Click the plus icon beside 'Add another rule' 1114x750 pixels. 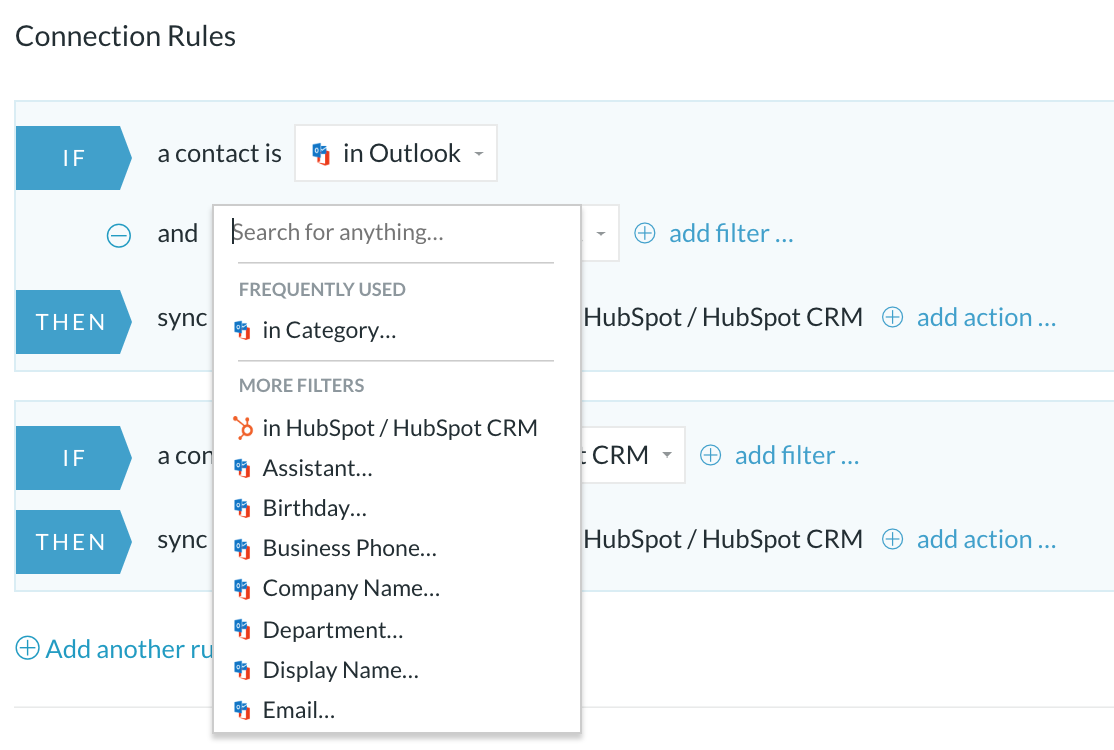pyautogui.click(x=28, y=648)
